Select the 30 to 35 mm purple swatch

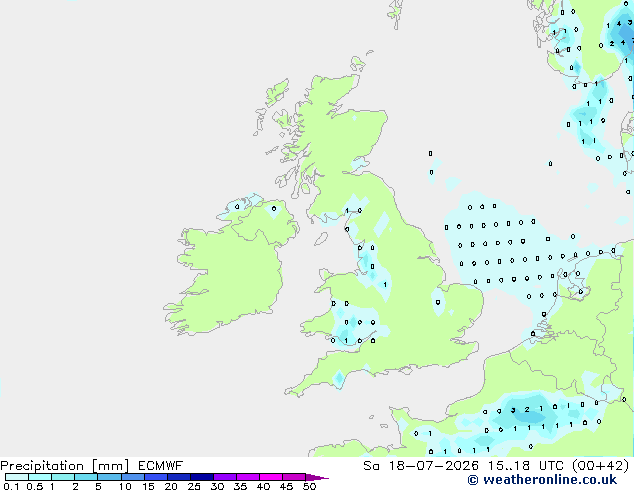[224, 477]
